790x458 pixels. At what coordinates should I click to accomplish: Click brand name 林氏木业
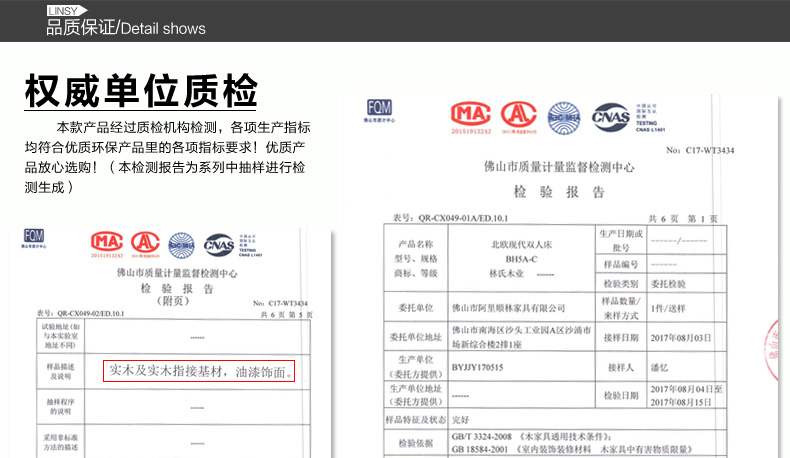506,274
